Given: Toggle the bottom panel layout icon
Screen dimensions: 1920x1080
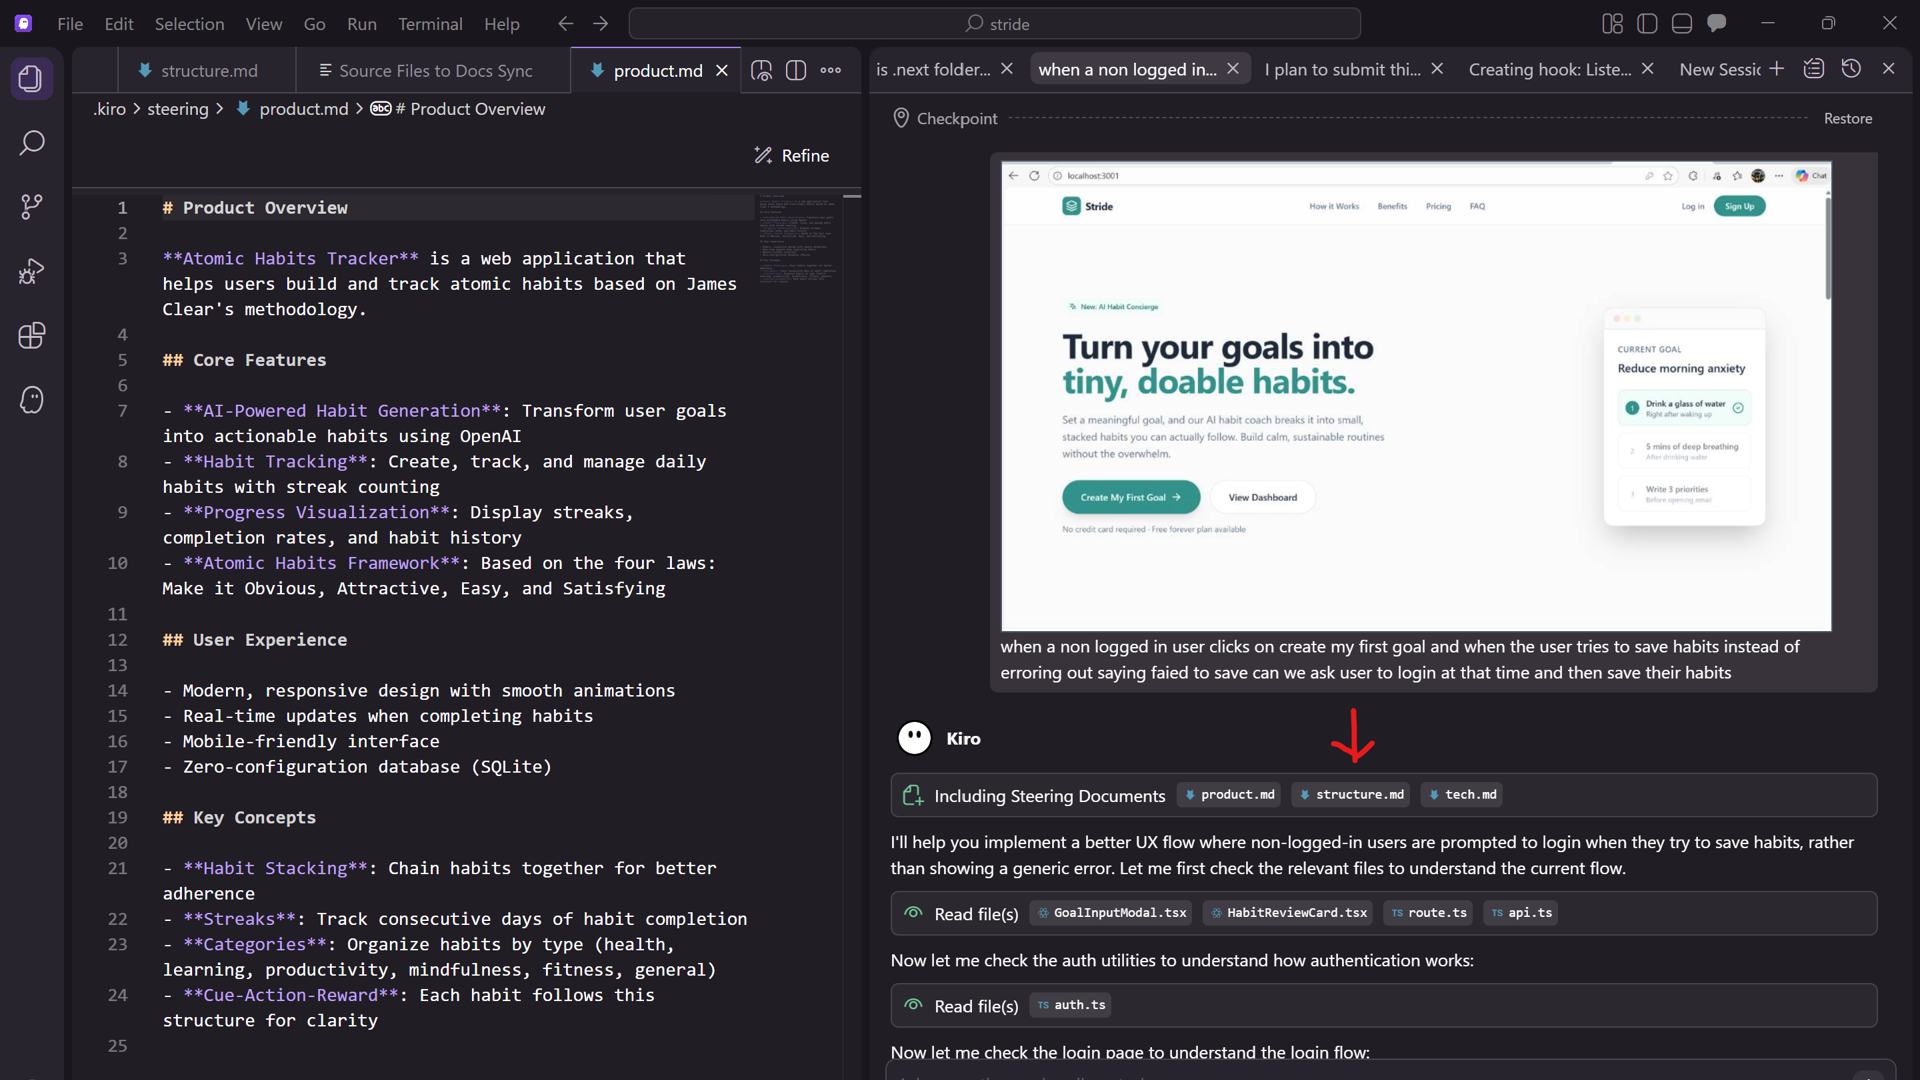Looking at the screenshot, I should pyautogui.click(x=1682, y=23).
